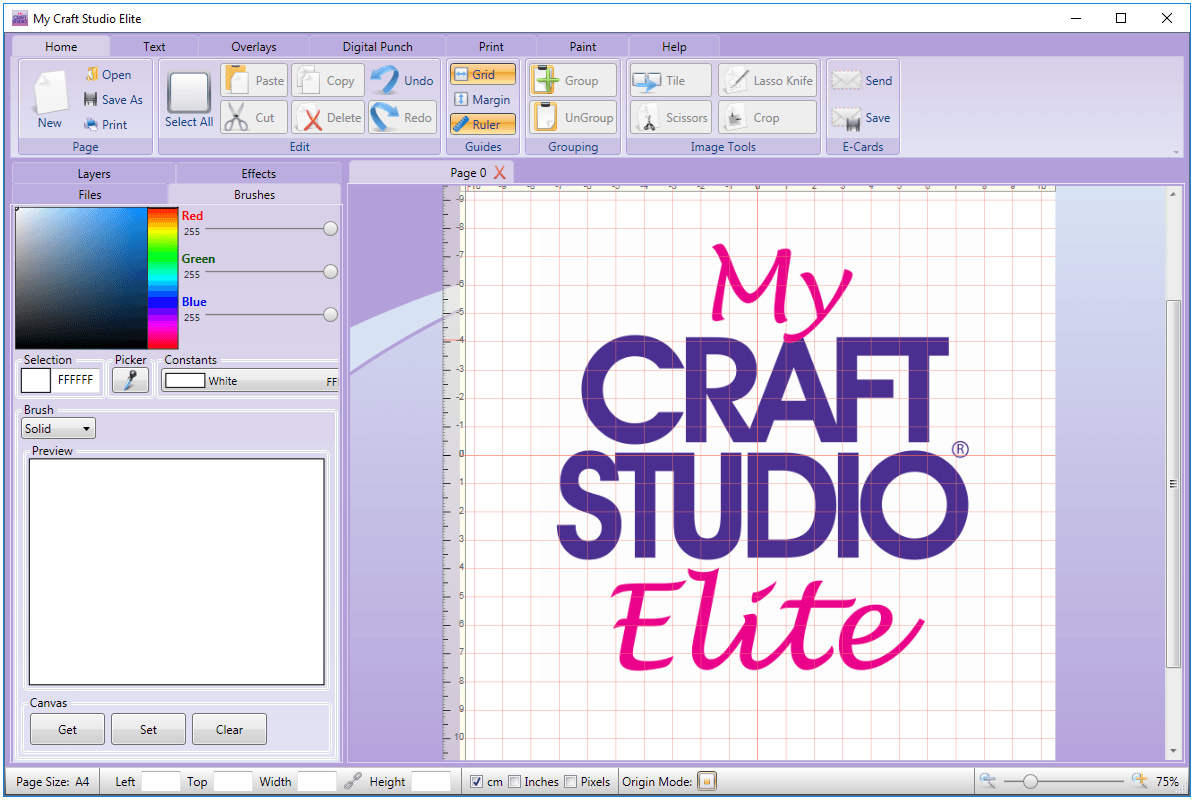The width and height of the screenshot is (1194, 800).
Task: Open the Layers panel tab
Action: pos(94,174)
